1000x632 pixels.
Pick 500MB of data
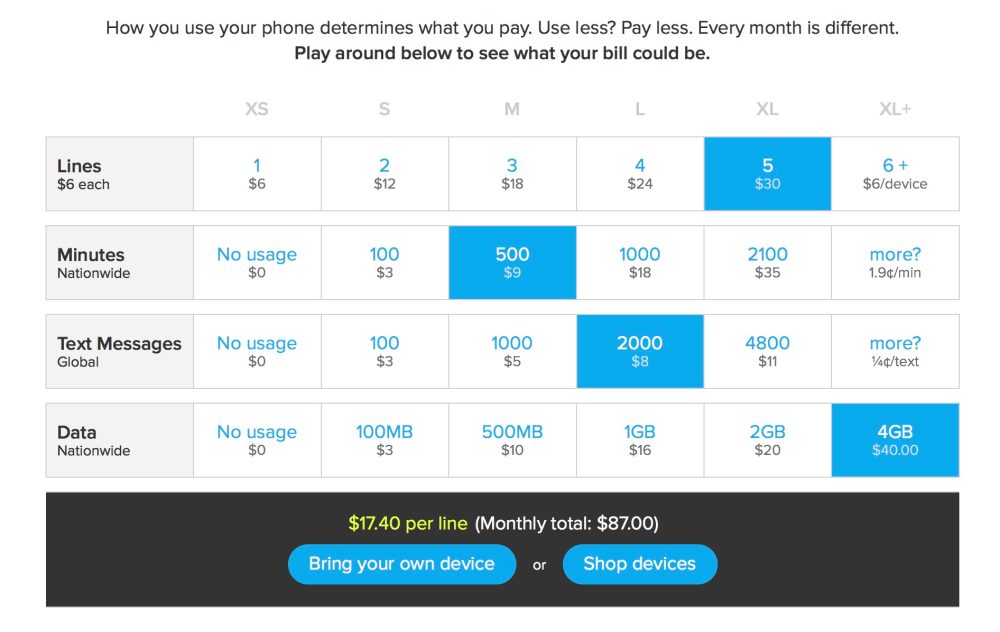(512, 440)
